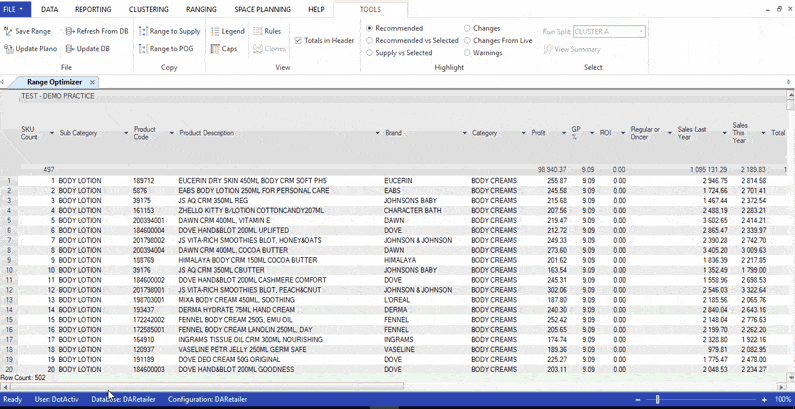
Task: Open the FILE menu
Action: pos(15,9)
